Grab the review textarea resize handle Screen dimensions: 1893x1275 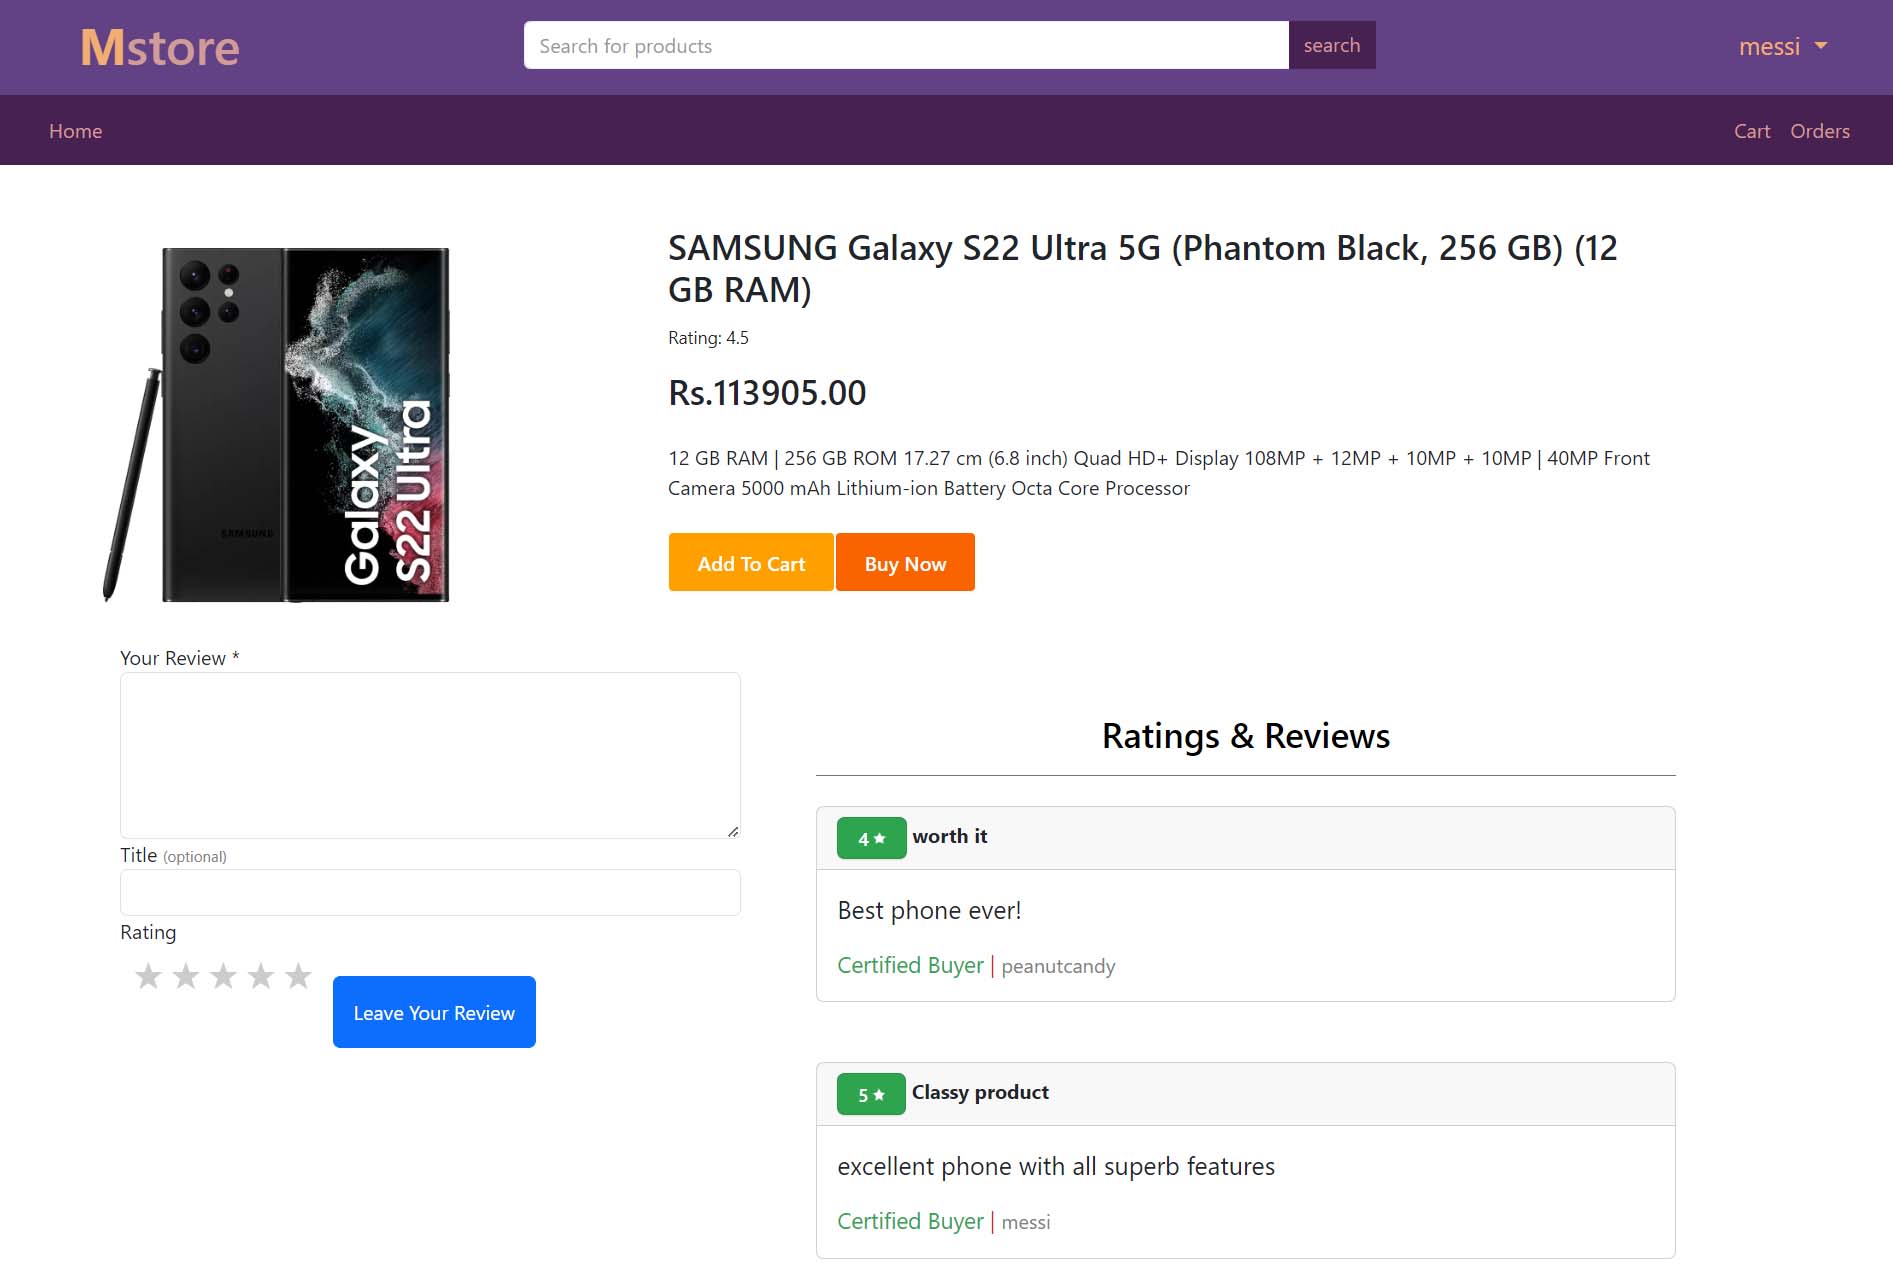point(733,831)
